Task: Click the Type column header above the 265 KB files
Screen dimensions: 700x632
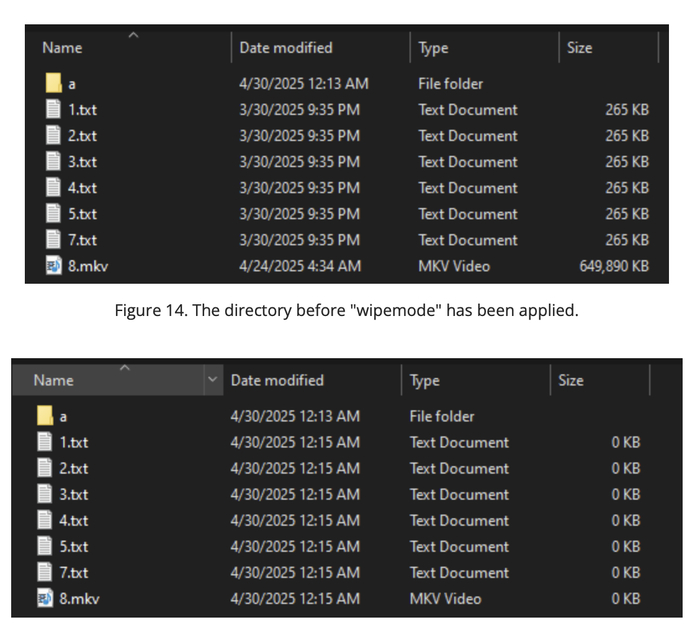Action: click(434, 47)
